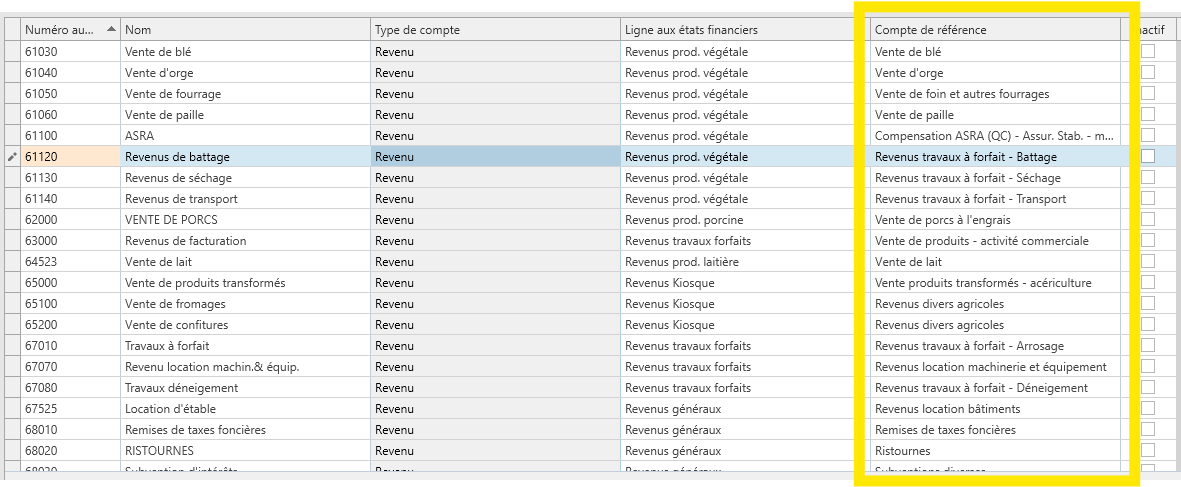
Task: Select Revenus généraux on row 68010
Action: coord(745,430)
